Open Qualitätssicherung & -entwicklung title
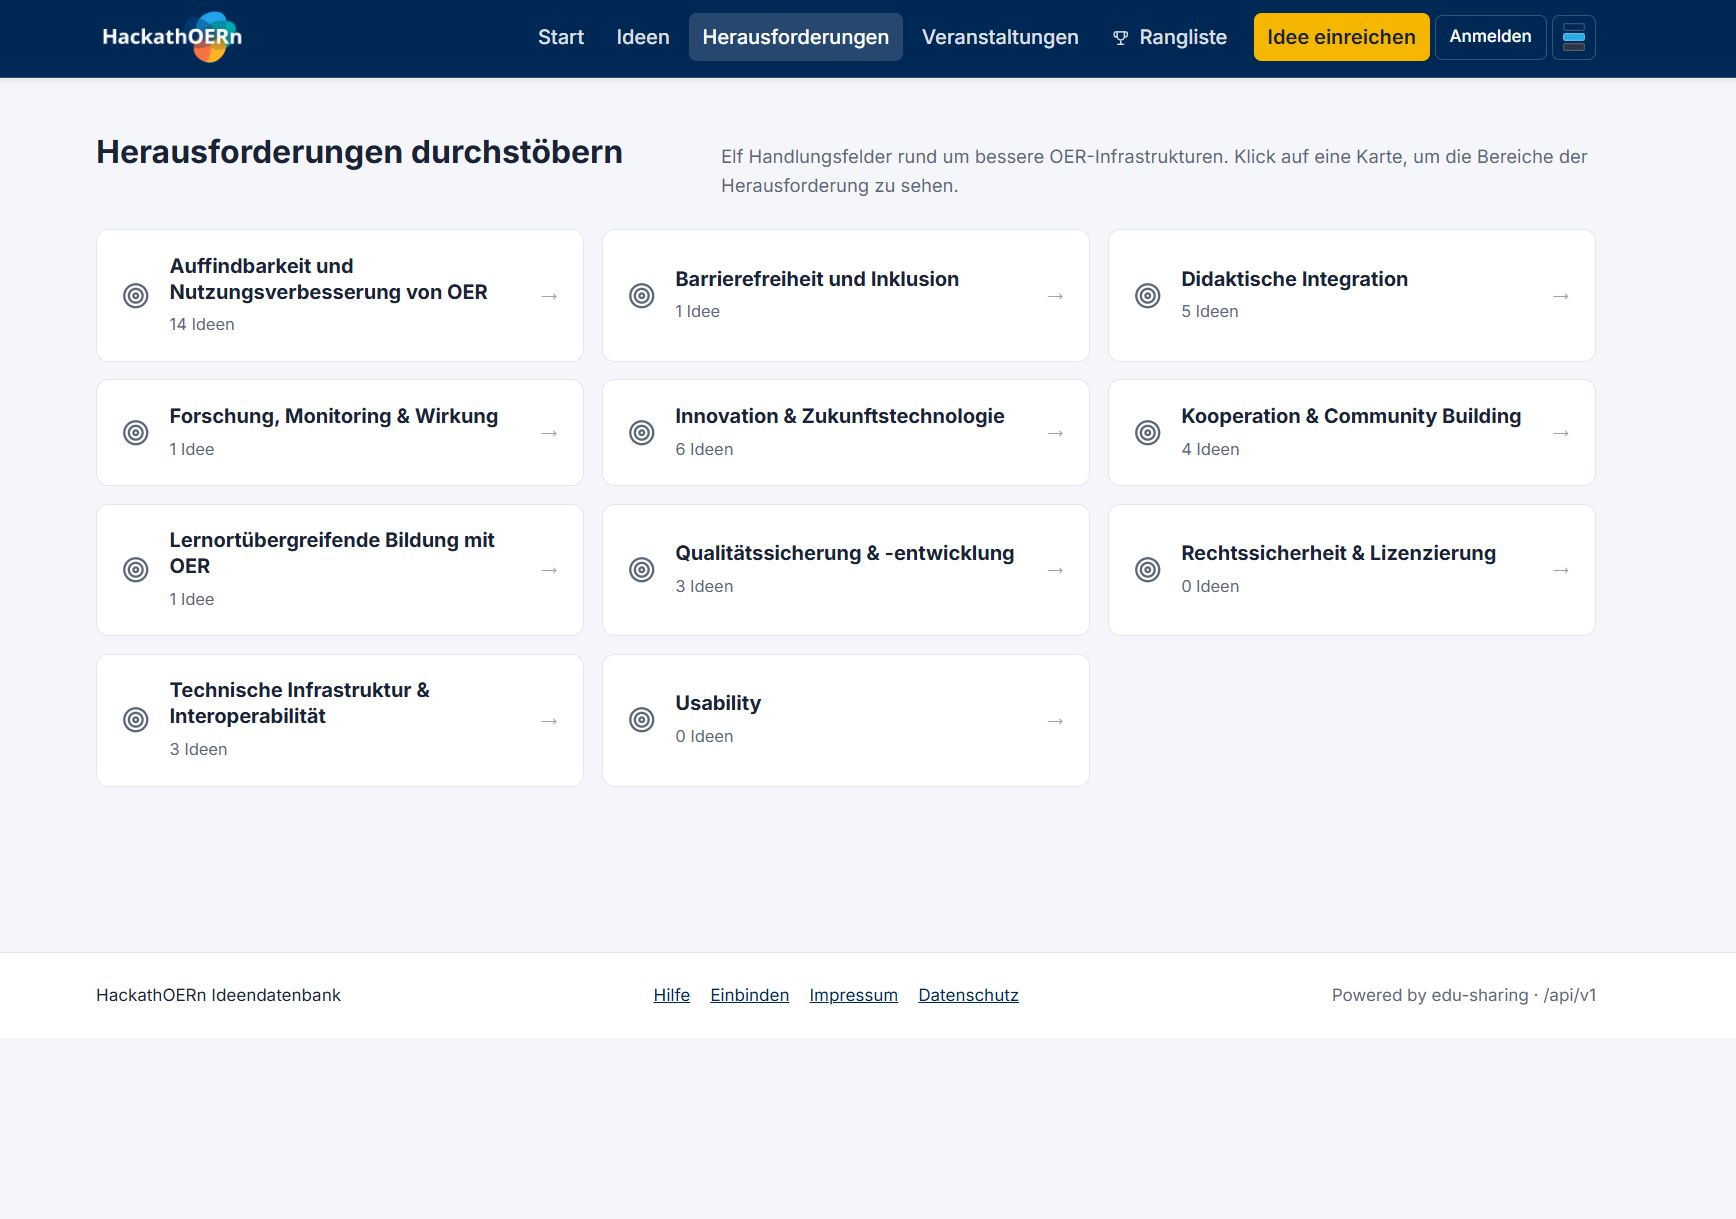This screenshot has width=1736, height=1219. pyautogui.click(x=845, y=553)
